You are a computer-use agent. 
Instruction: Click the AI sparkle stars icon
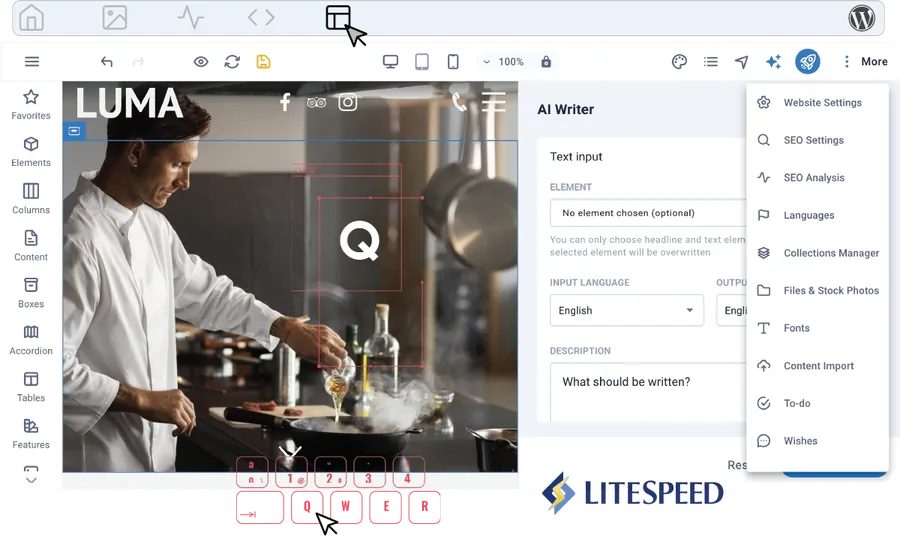(773, 62)
